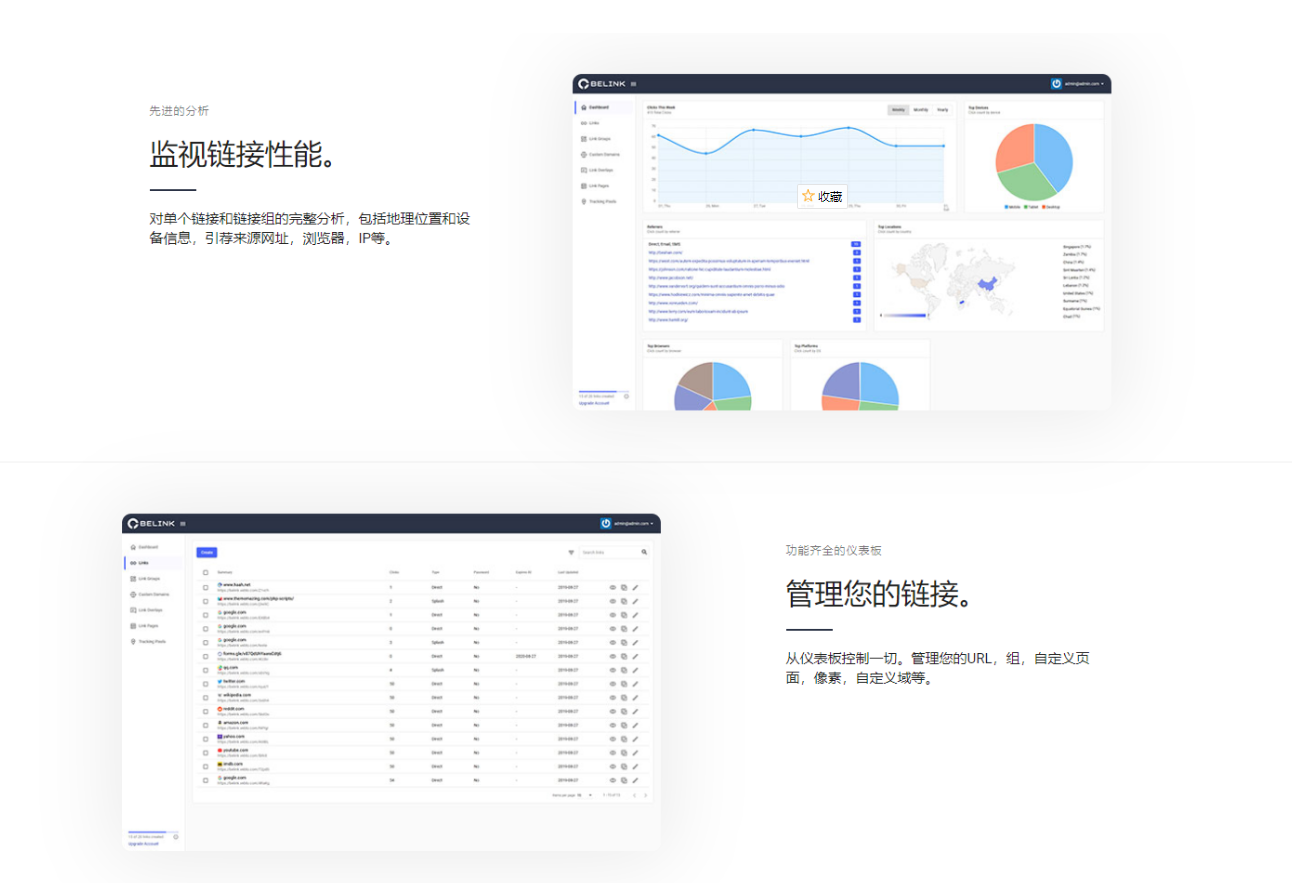This screenshot has width=1292, height=883.
Task: Tick the checkbox for the forms.gle row
Action: click(206, 656)
